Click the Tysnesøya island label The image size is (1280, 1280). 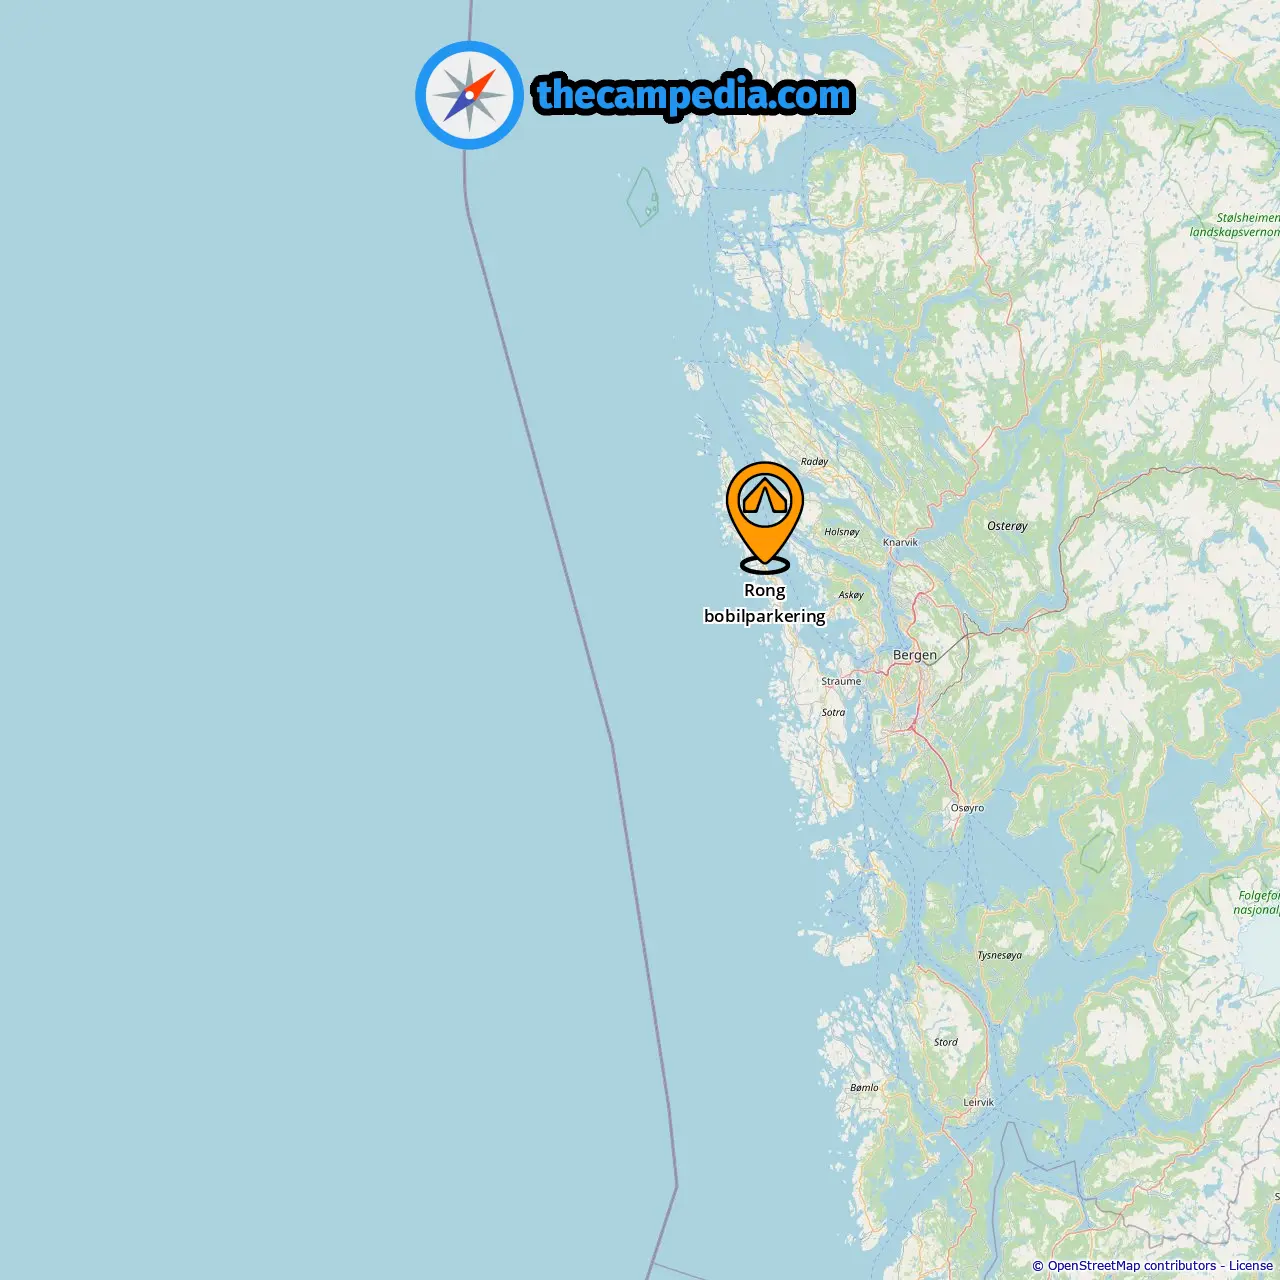pyautogui.click(x=999, y=955)
